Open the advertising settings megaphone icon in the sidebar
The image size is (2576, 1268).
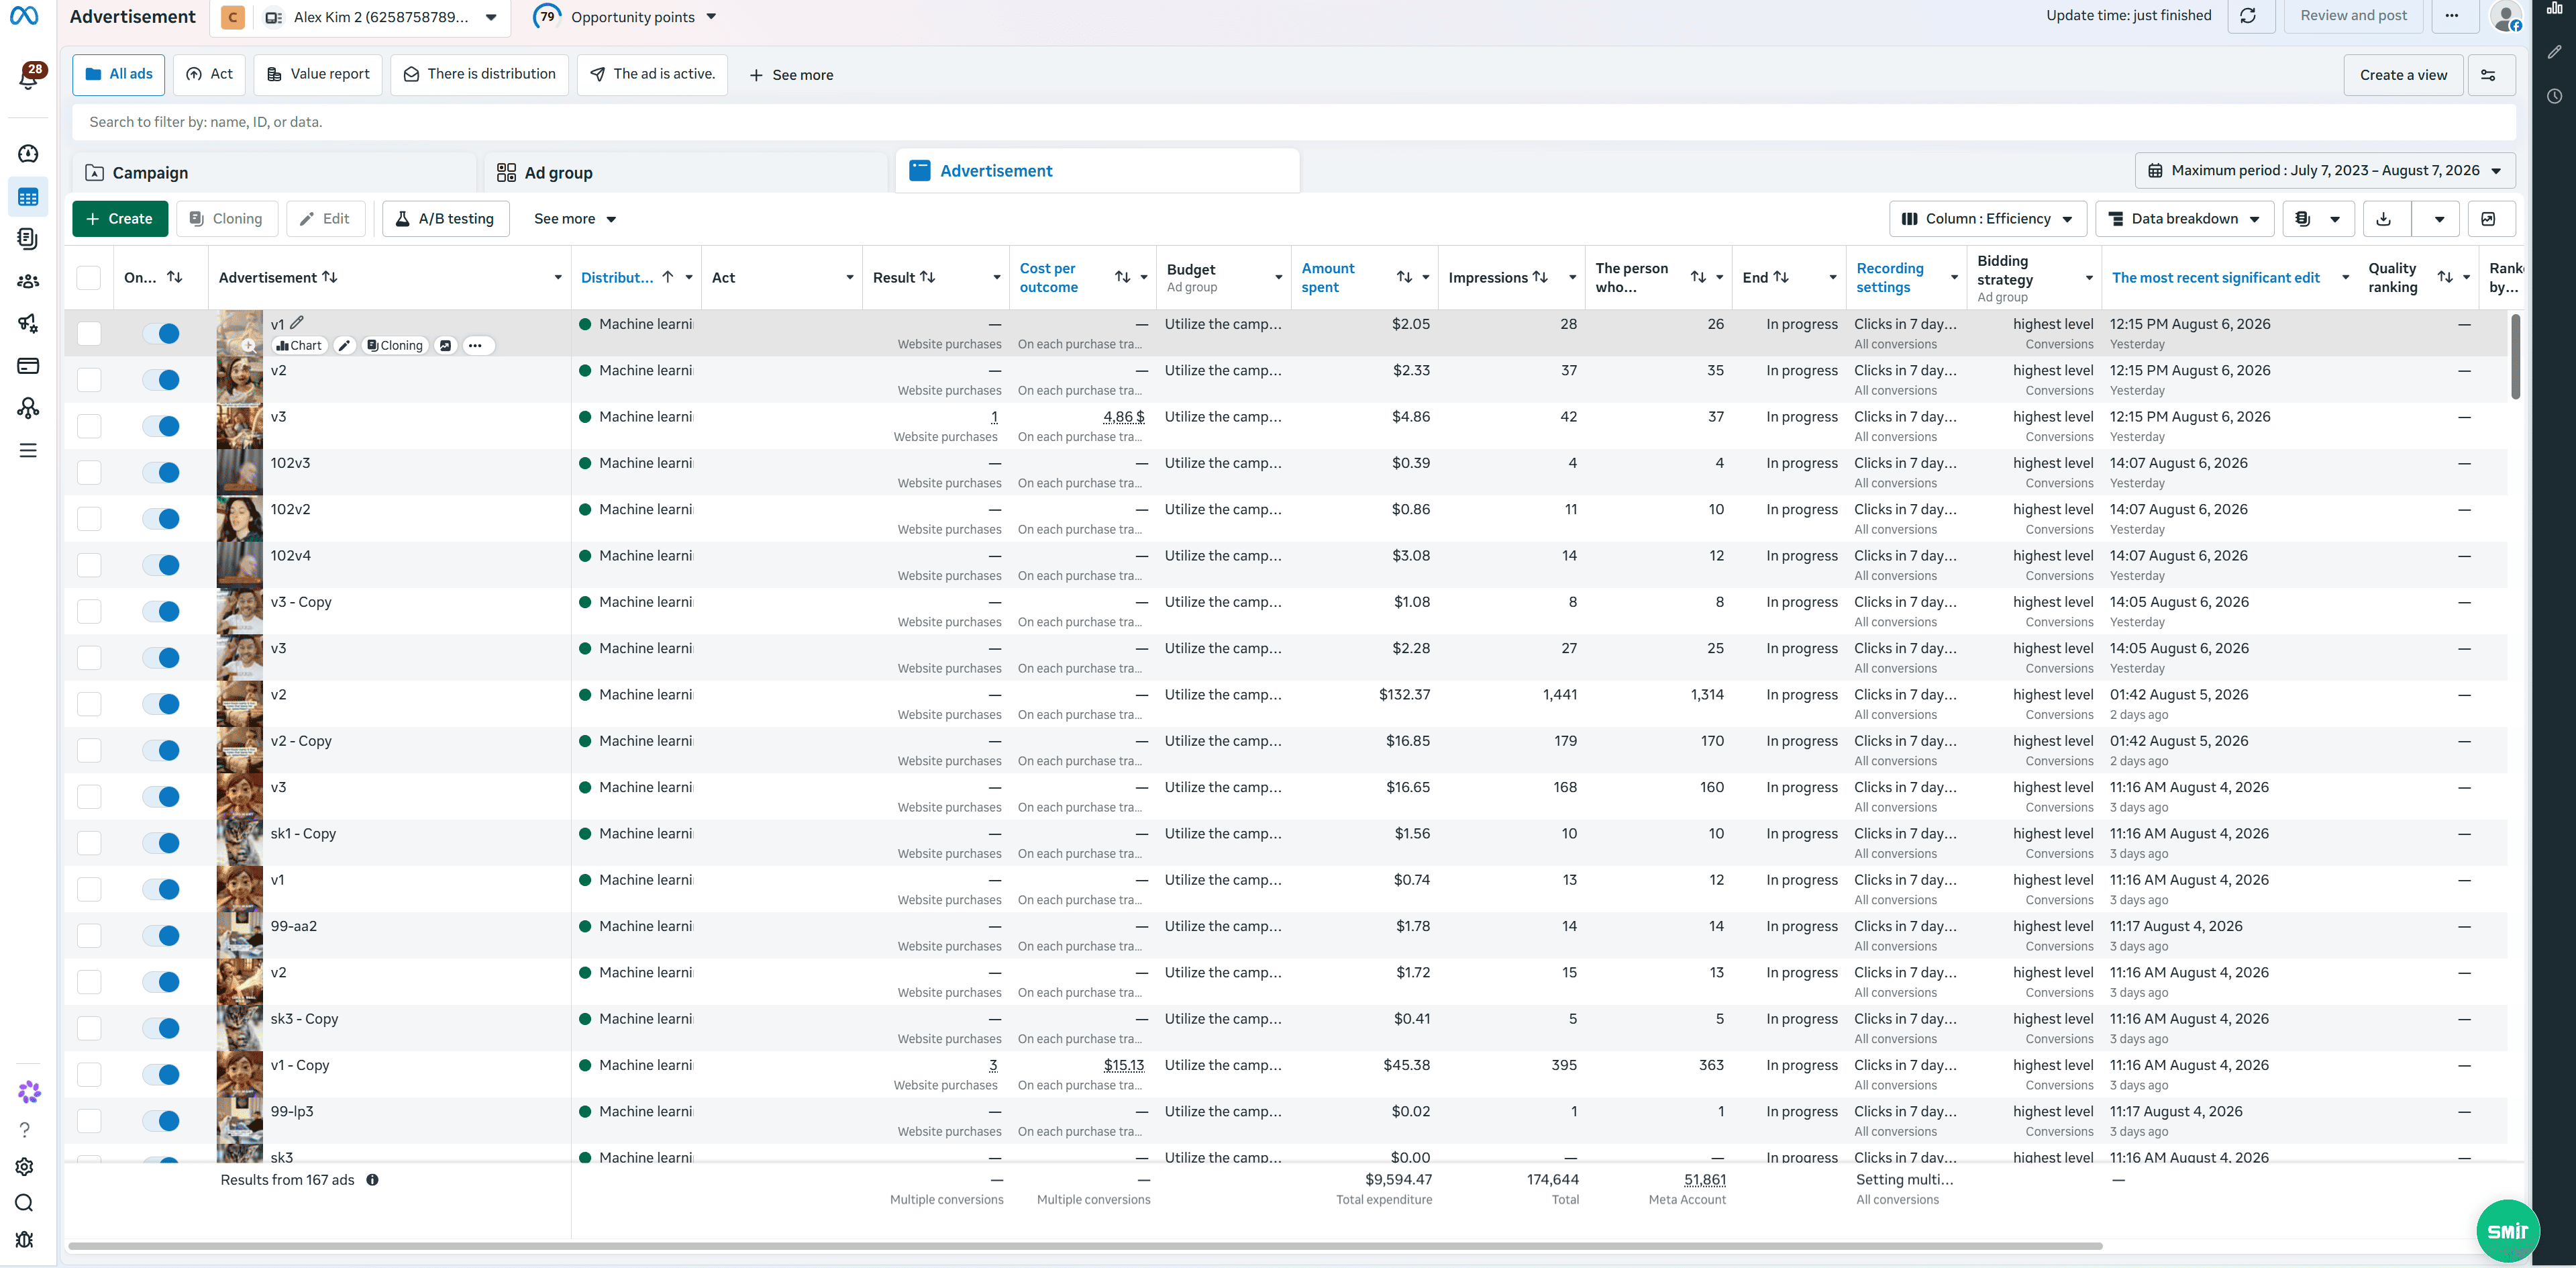coord(28,323)
